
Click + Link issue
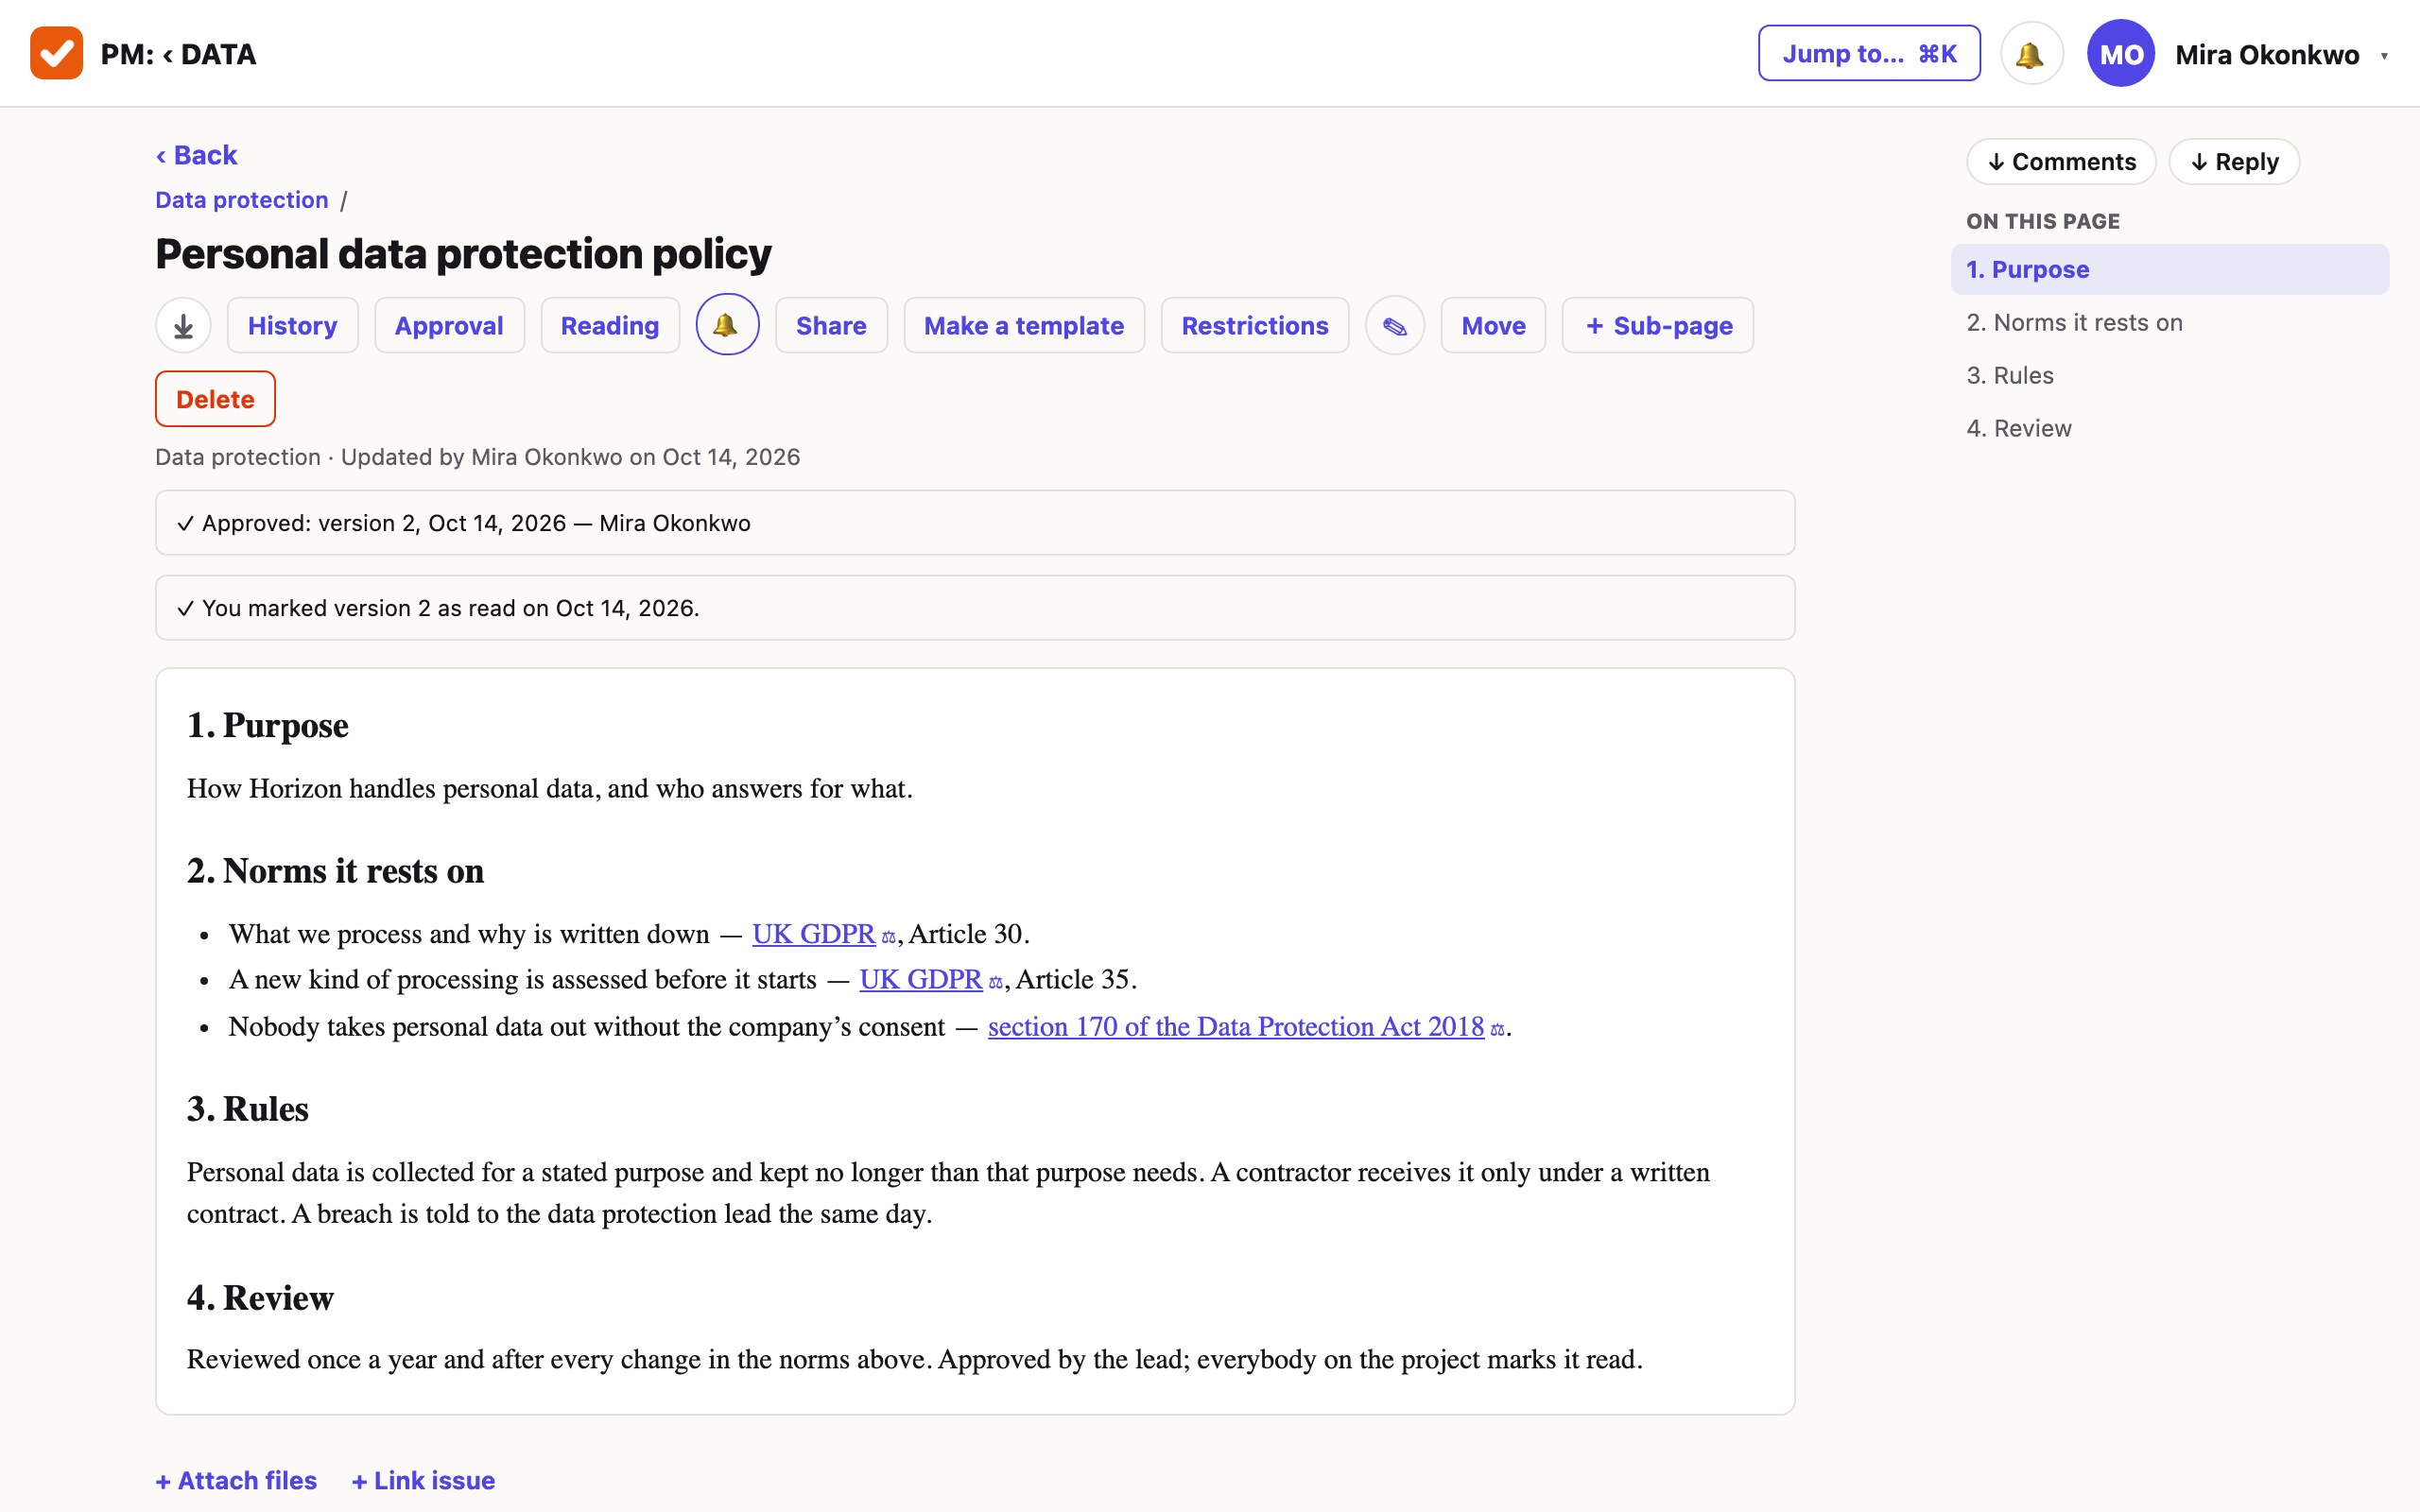[x=423, y=1480]
